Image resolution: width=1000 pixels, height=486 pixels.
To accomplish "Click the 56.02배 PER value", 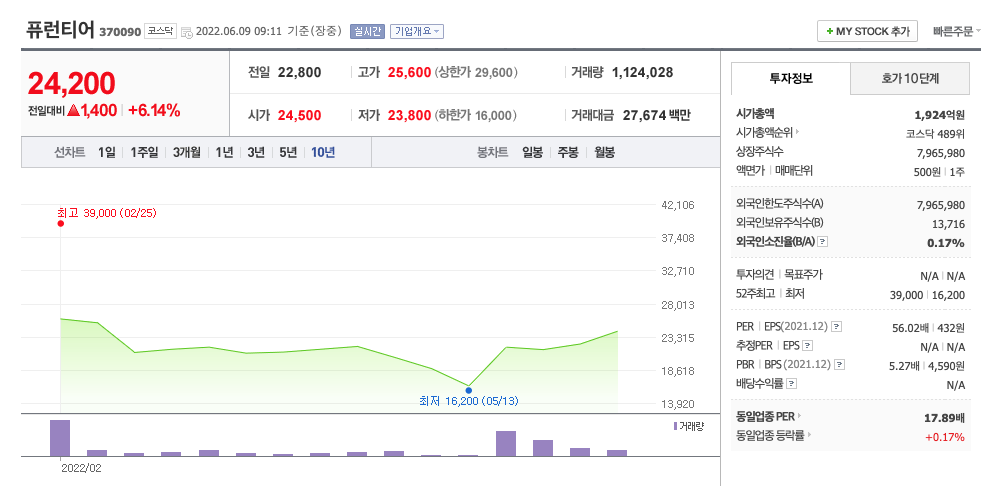I will click(x=910, y=328).
